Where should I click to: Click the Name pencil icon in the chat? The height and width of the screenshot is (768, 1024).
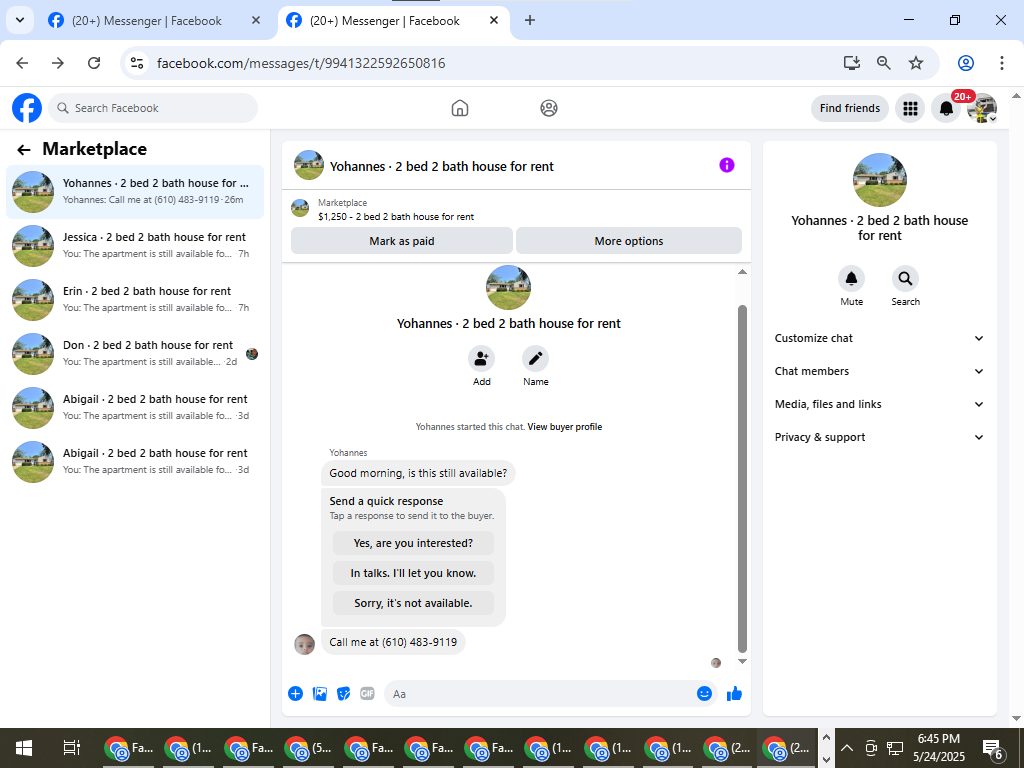pos(536,358)
